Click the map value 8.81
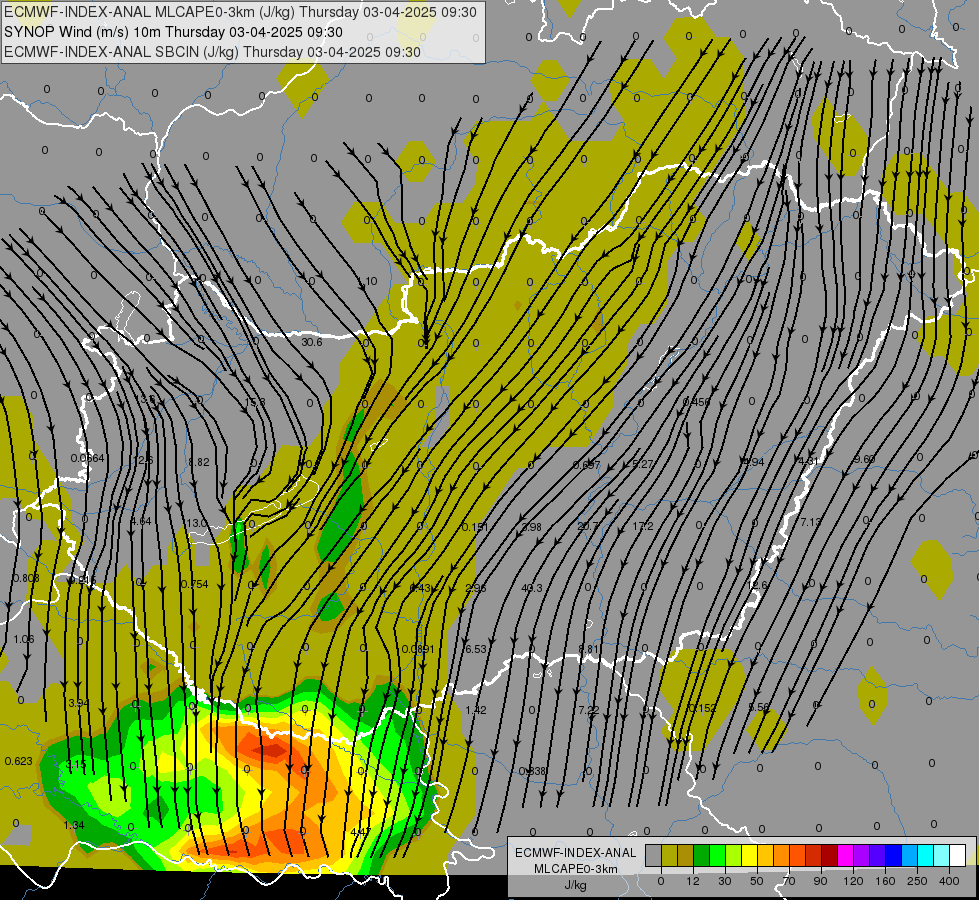The image size is (979, 900). [x=589, y=649]
